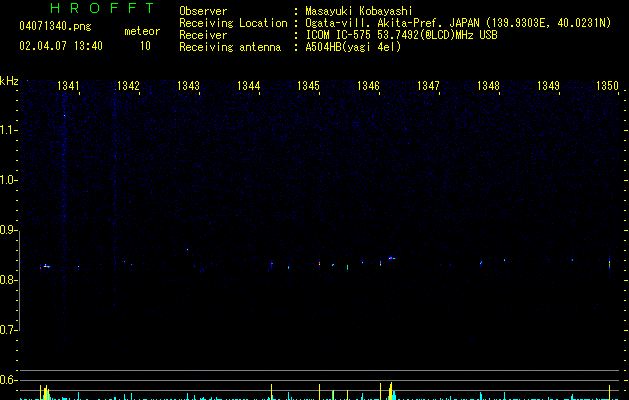Click the Receiving antenna label
The width and height of the screenshot is (629, 400).
pos(230,47)
